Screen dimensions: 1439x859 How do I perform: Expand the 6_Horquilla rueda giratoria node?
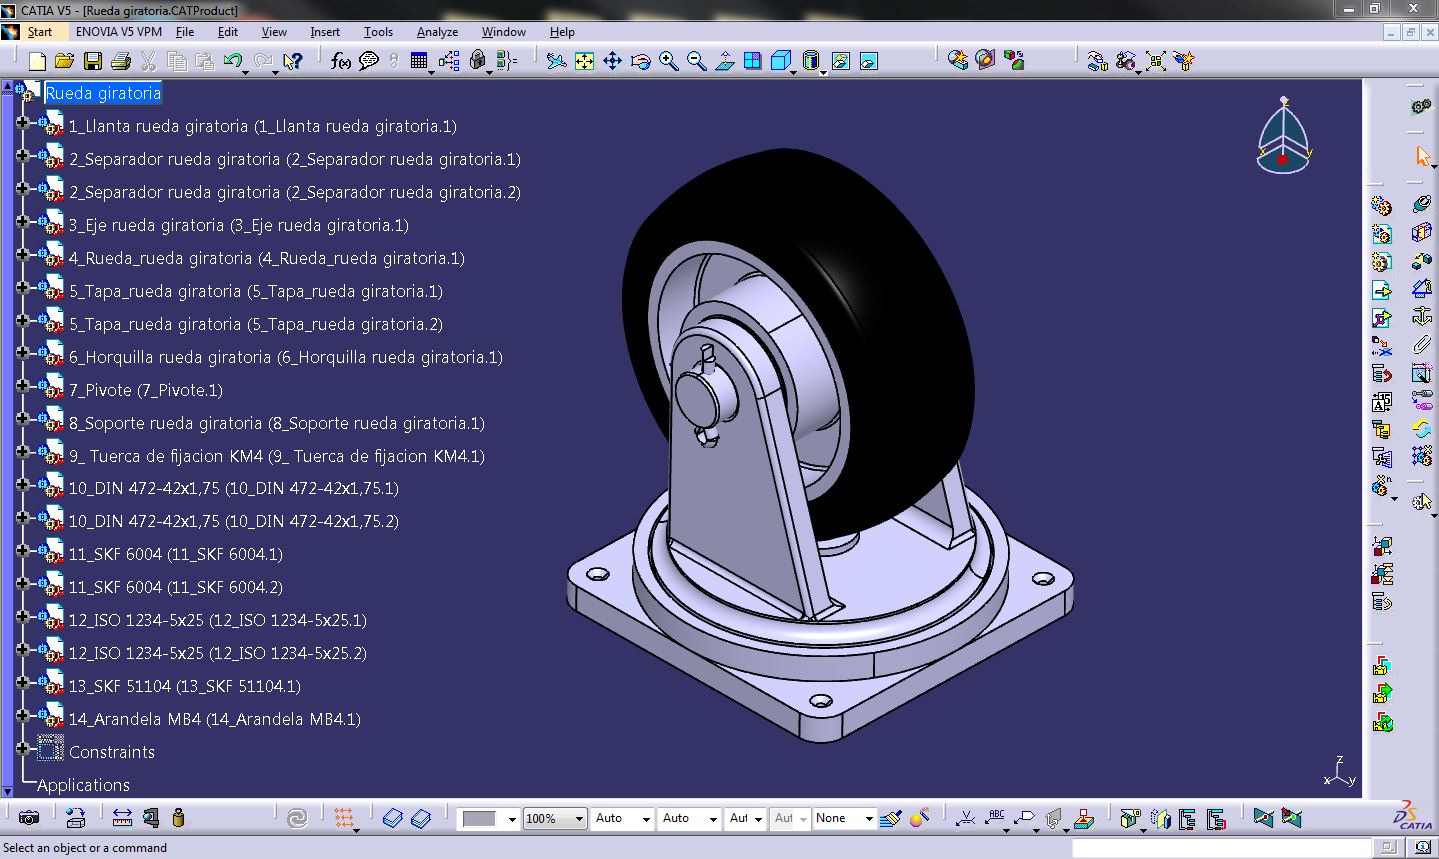pos(22,356)
